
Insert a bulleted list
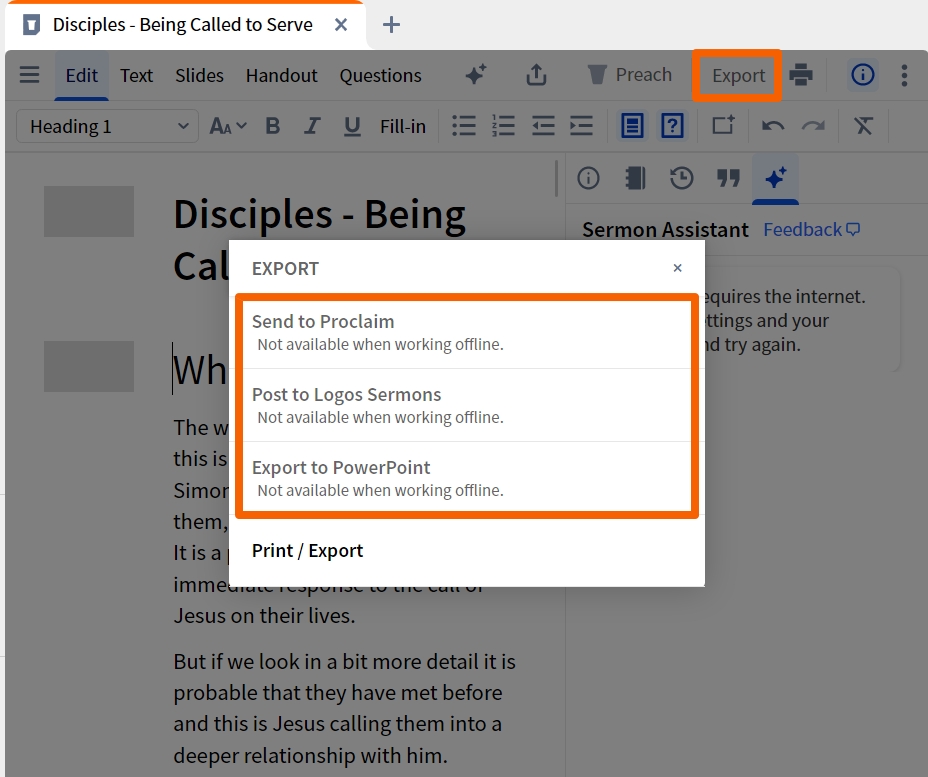pos(464,126)
